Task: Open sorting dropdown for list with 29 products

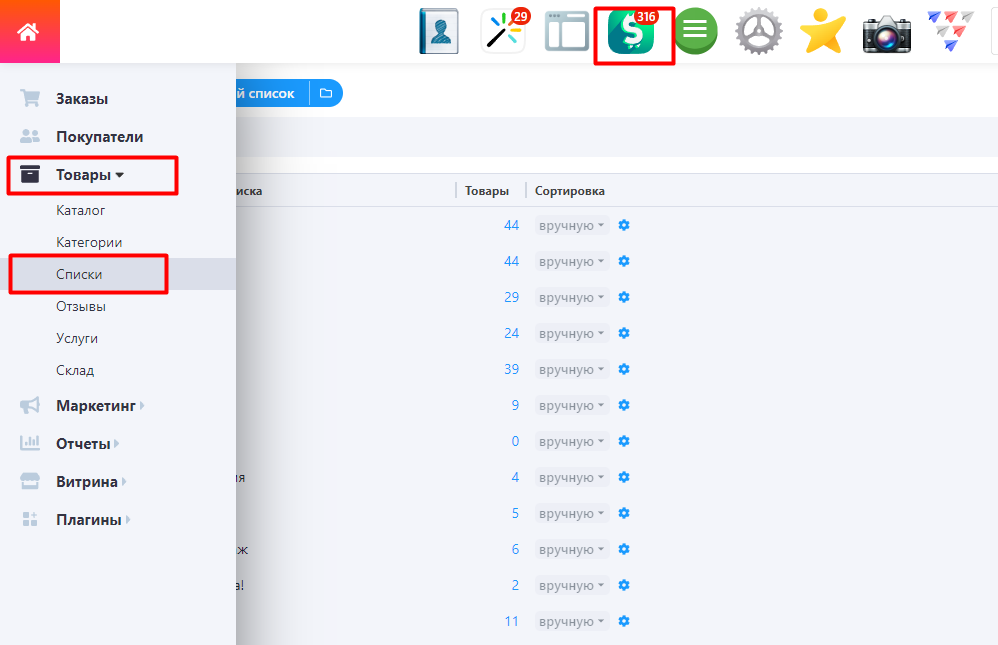Action: [x=571, y=298]
